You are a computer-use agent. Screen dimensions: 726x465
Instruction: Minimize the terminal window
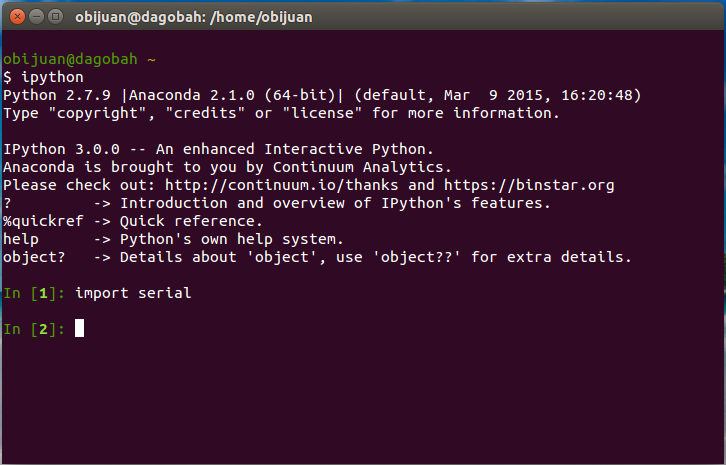coord(34,15)
